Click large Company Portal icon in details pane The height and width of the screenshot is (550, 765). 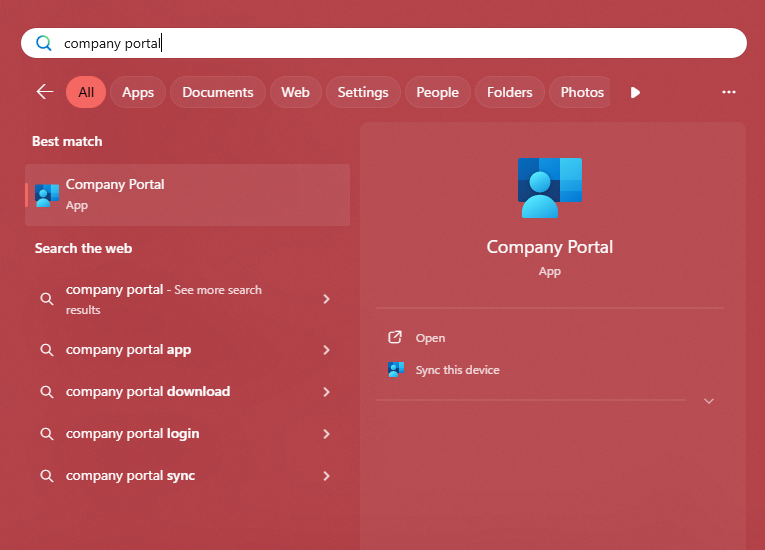550,187
